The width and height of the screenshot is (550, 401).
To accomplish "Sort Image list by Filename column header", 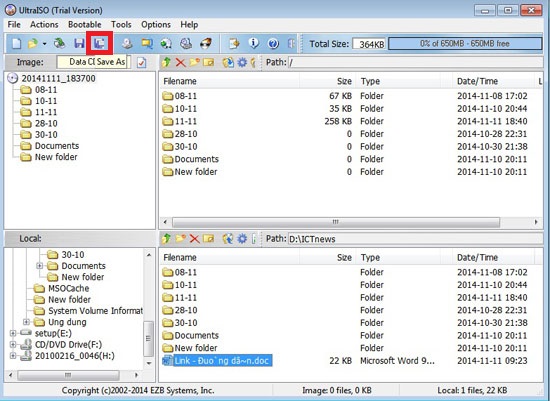I will tap(230, 81).
